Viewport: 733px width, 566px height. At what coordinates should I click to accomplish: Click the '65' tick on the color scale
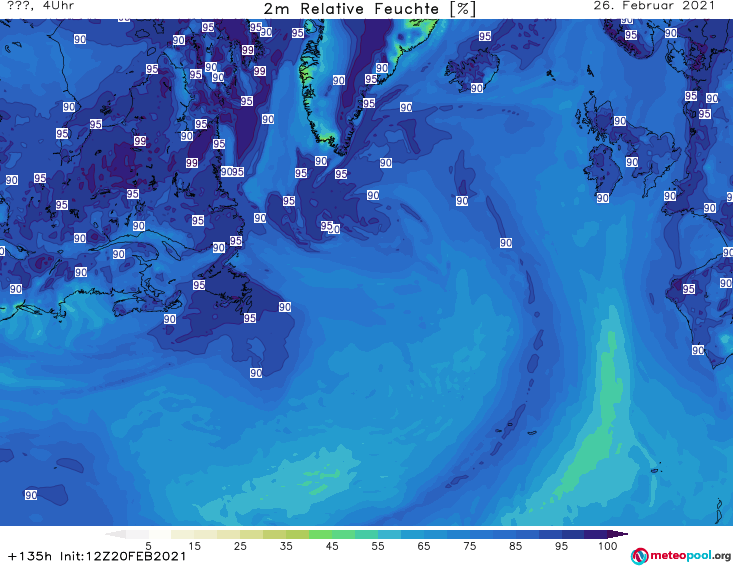[424, 545]
